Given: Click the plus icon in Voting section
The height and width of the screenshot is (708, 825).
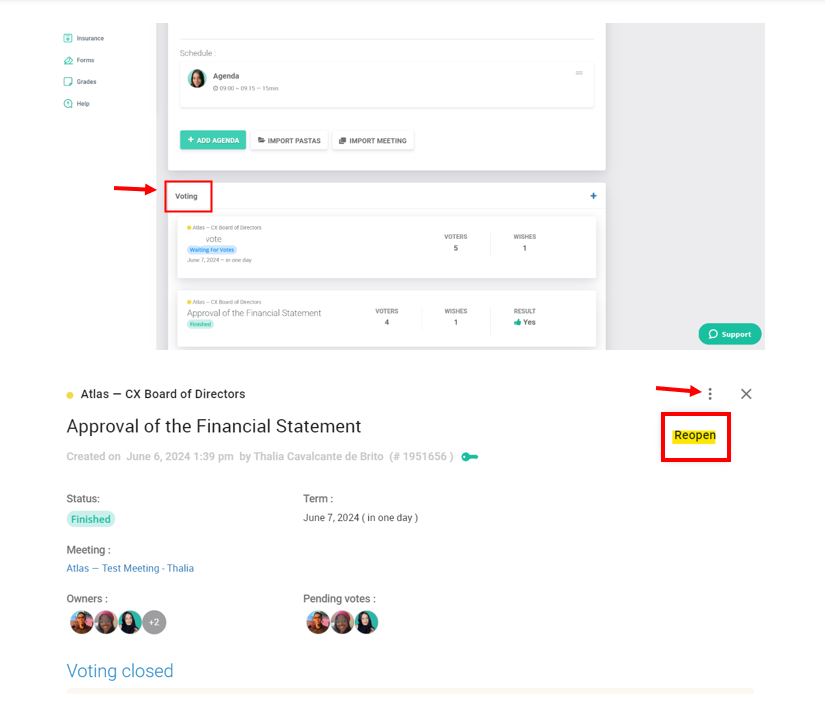Looking at the screenshot, I should 593,197.
